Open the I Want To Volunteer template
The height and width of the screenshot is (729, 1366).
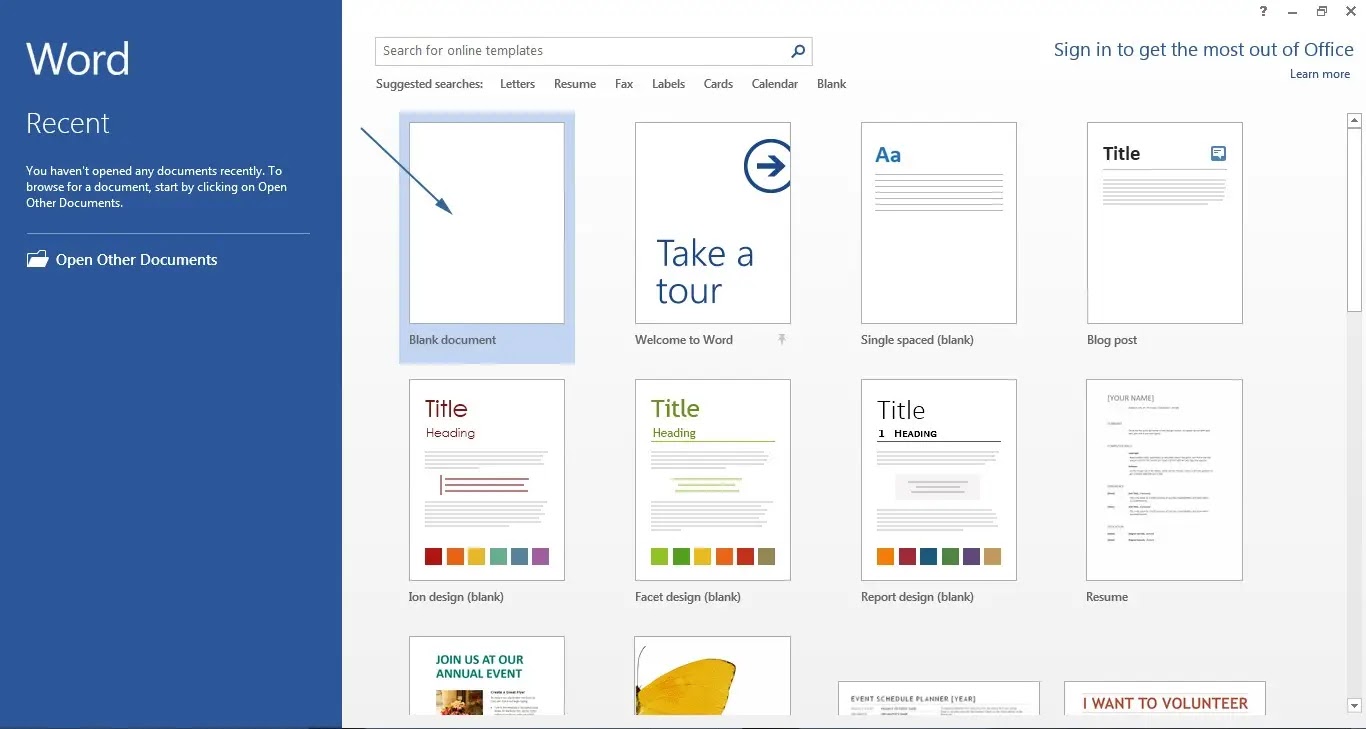pos(1165,698)
